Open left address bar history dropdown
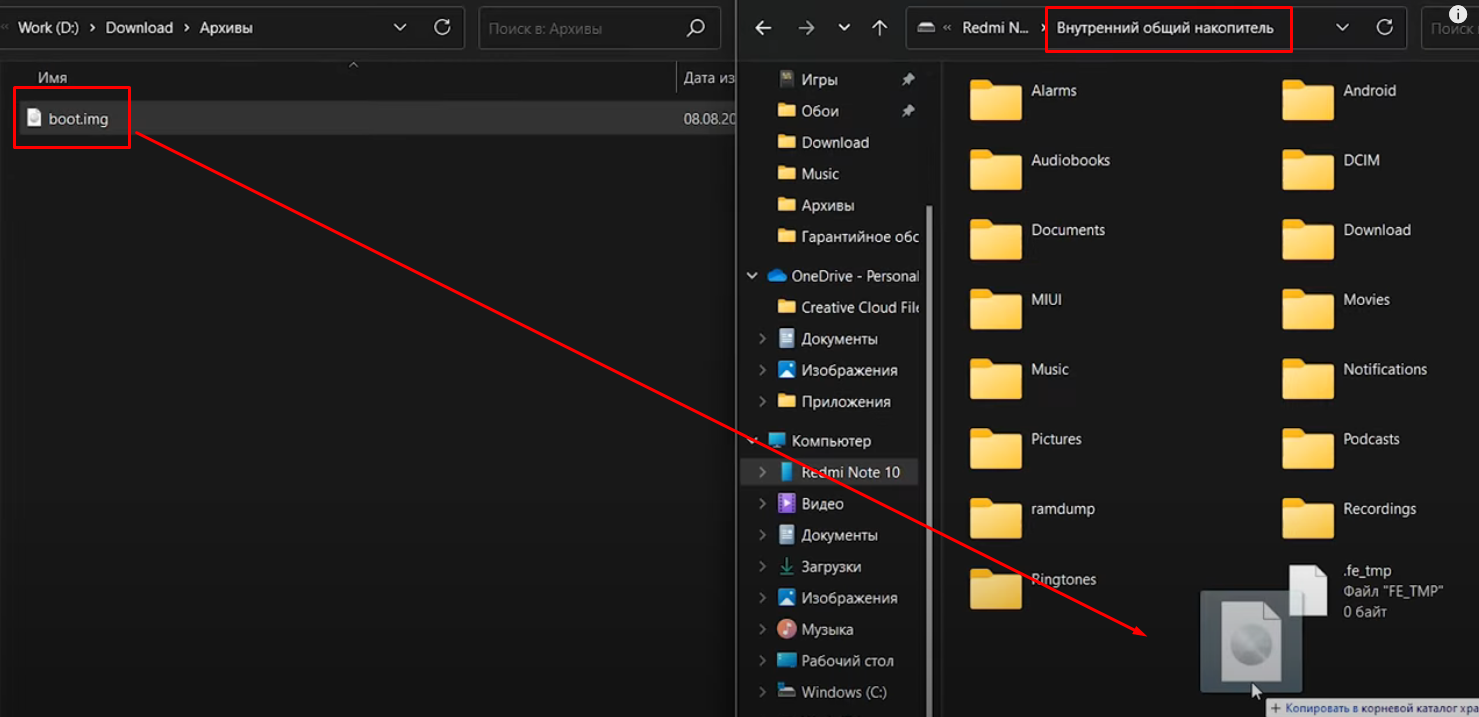The width and height of the screenshot is (1479, 717). pyautogui.click(x=400, y=28)
